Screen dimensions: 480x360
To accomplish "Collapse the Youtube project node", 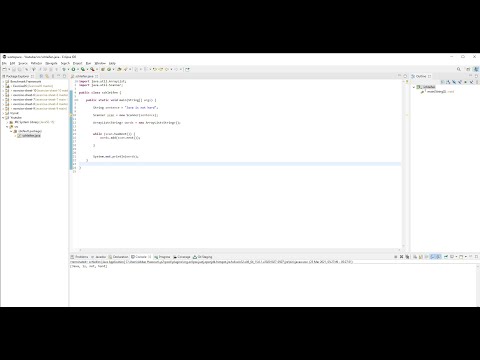I will pyautogui.click(x=3, y=118).
